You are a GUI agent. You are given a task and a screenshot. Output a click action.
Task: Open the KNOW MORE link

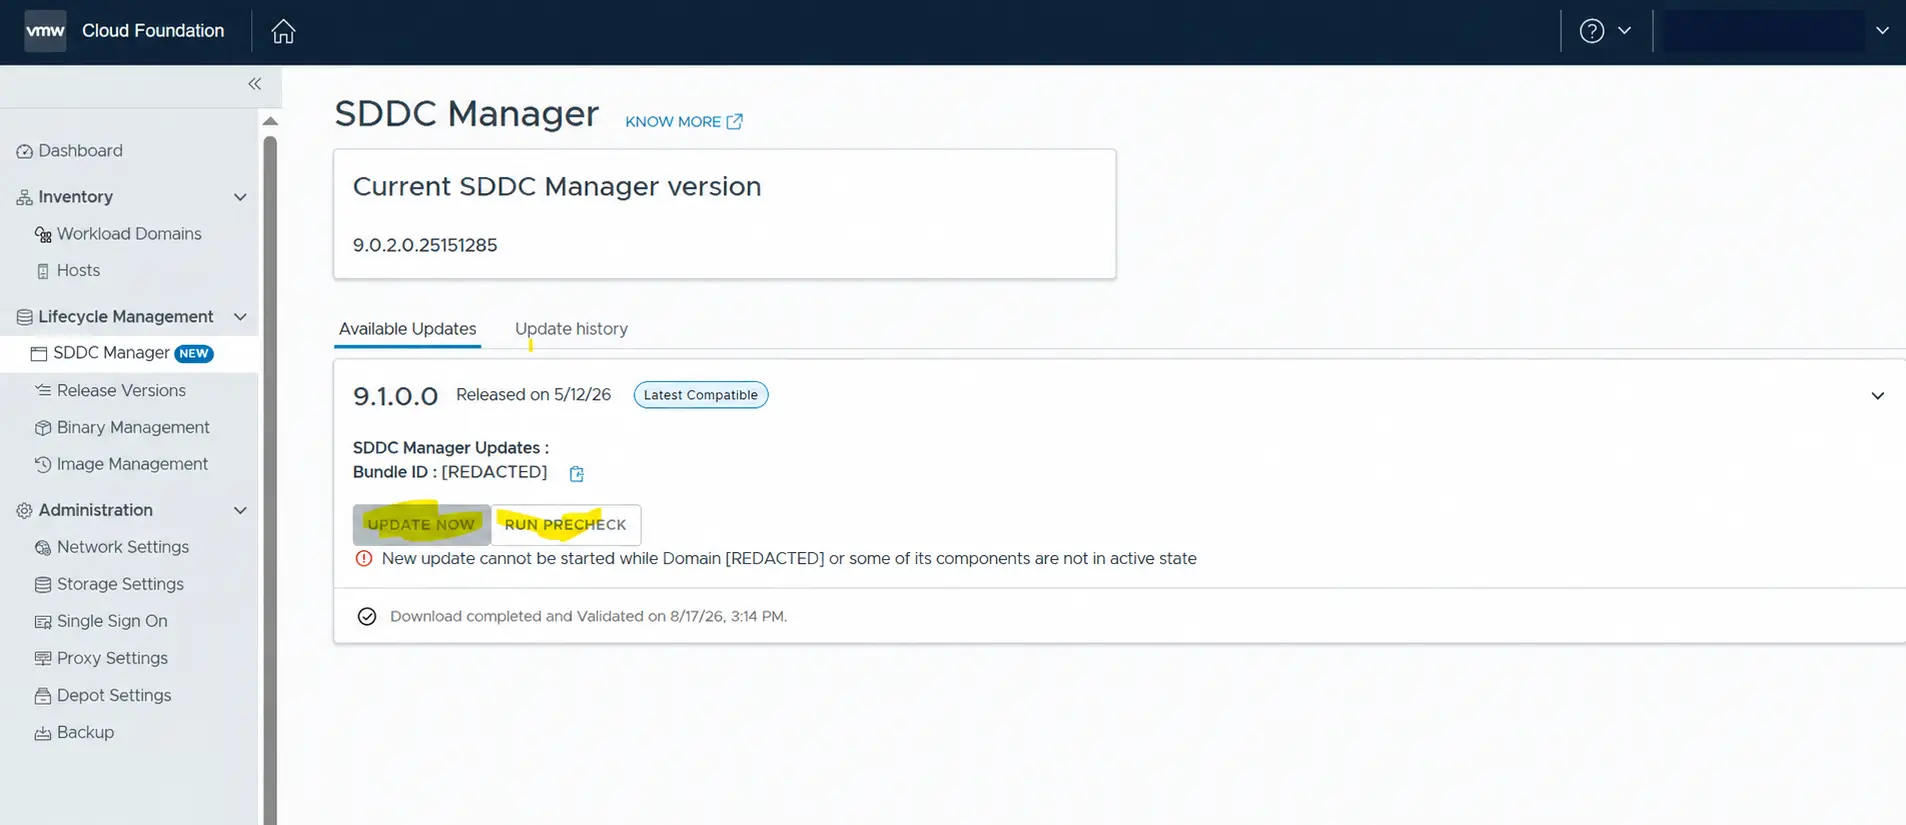[673, 122]
